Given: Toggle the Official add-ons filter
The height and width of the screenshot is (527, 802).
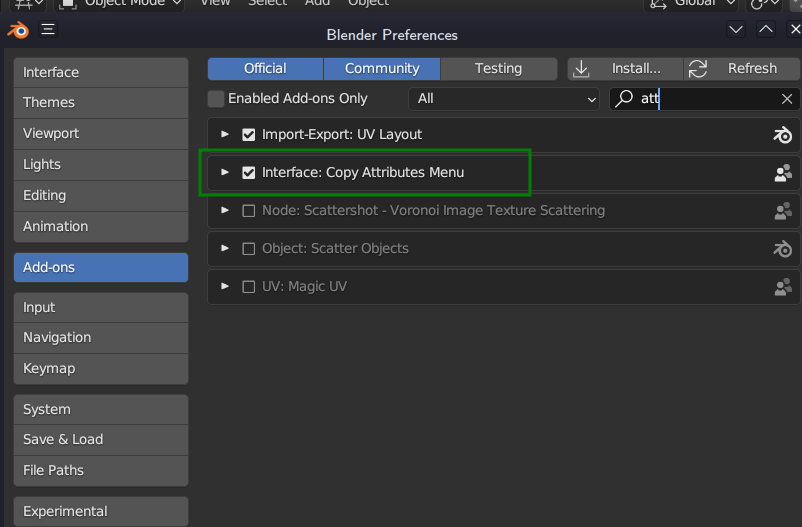Looking at the screenshot, I should tap(265, 69).
